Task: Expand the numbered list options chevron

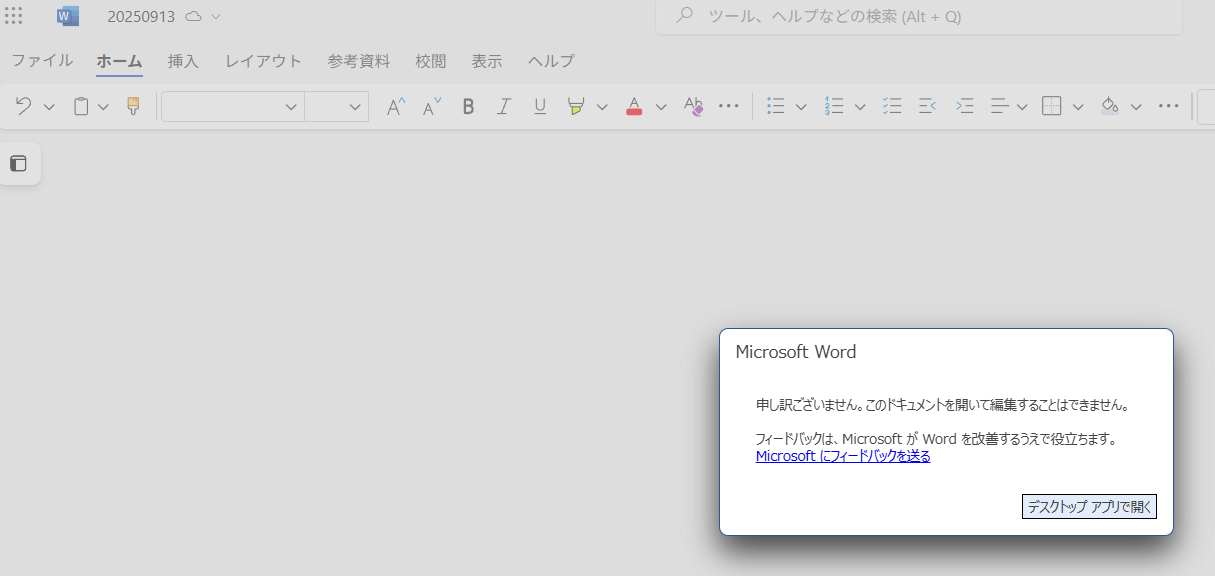Action: 860,106
